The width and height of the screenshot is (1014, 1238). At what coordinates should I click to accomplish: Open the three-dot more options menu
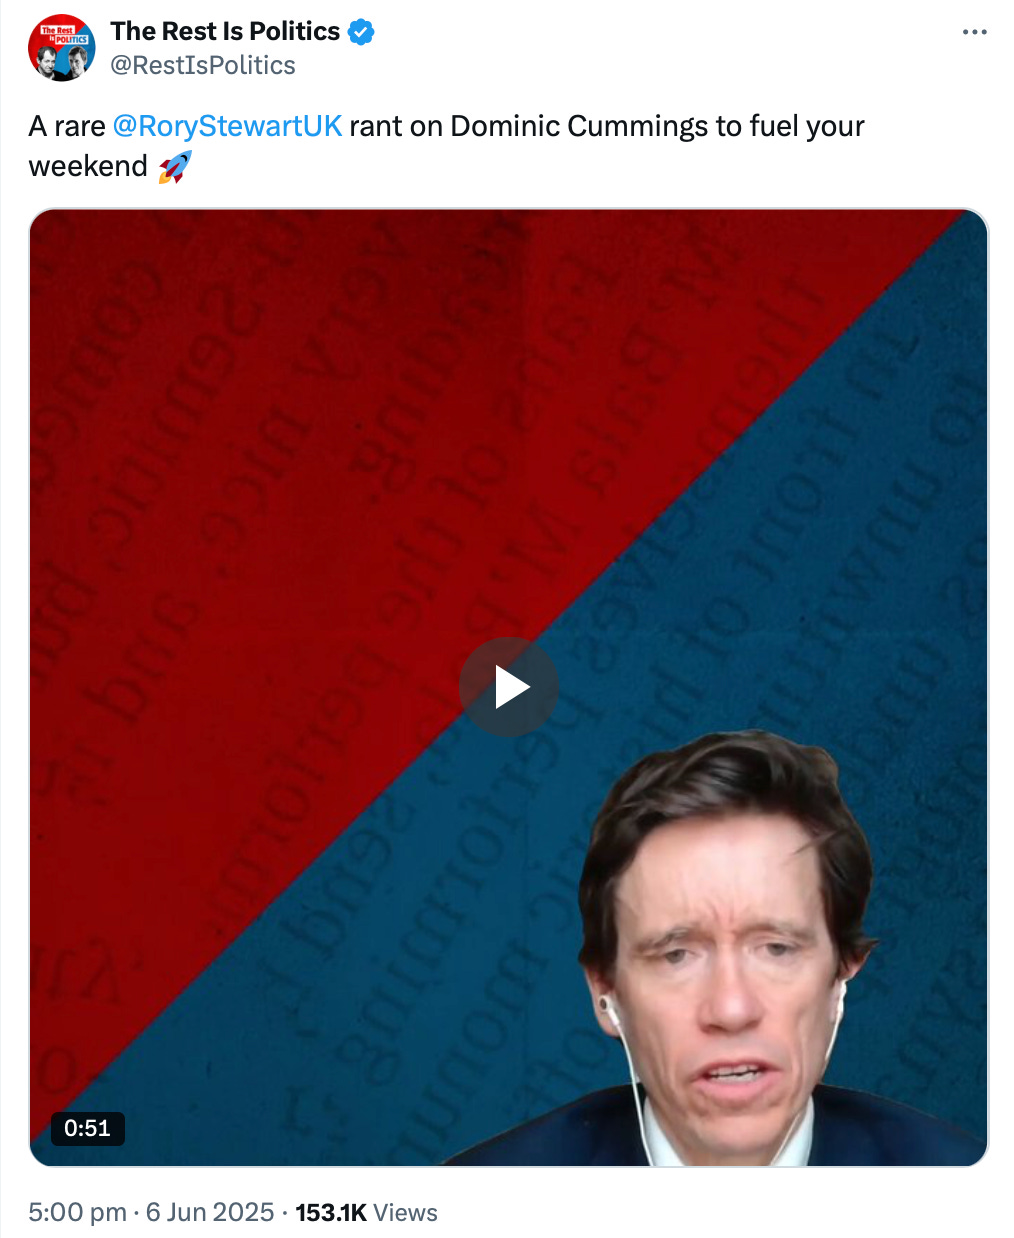(x=974, y=32)
